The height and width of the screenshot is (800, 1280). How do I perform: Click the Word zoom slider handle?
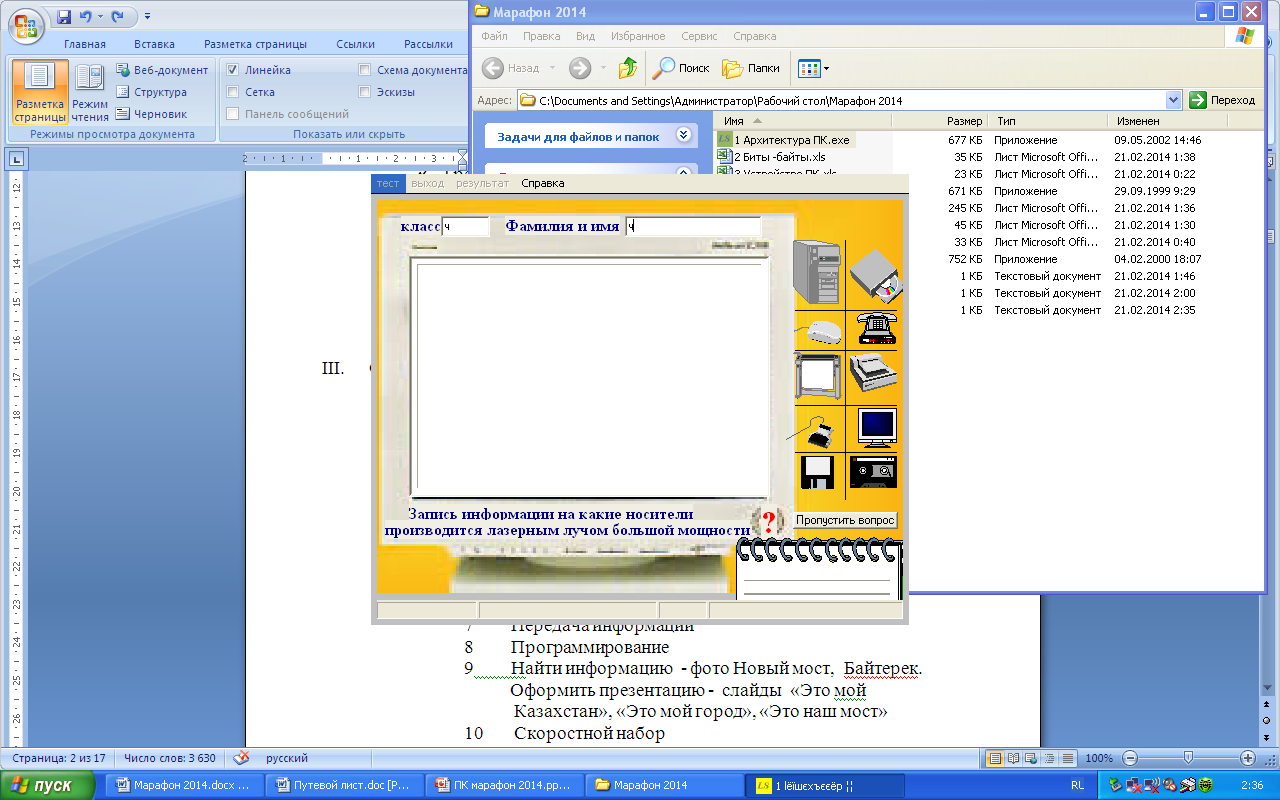[1187, 758]
